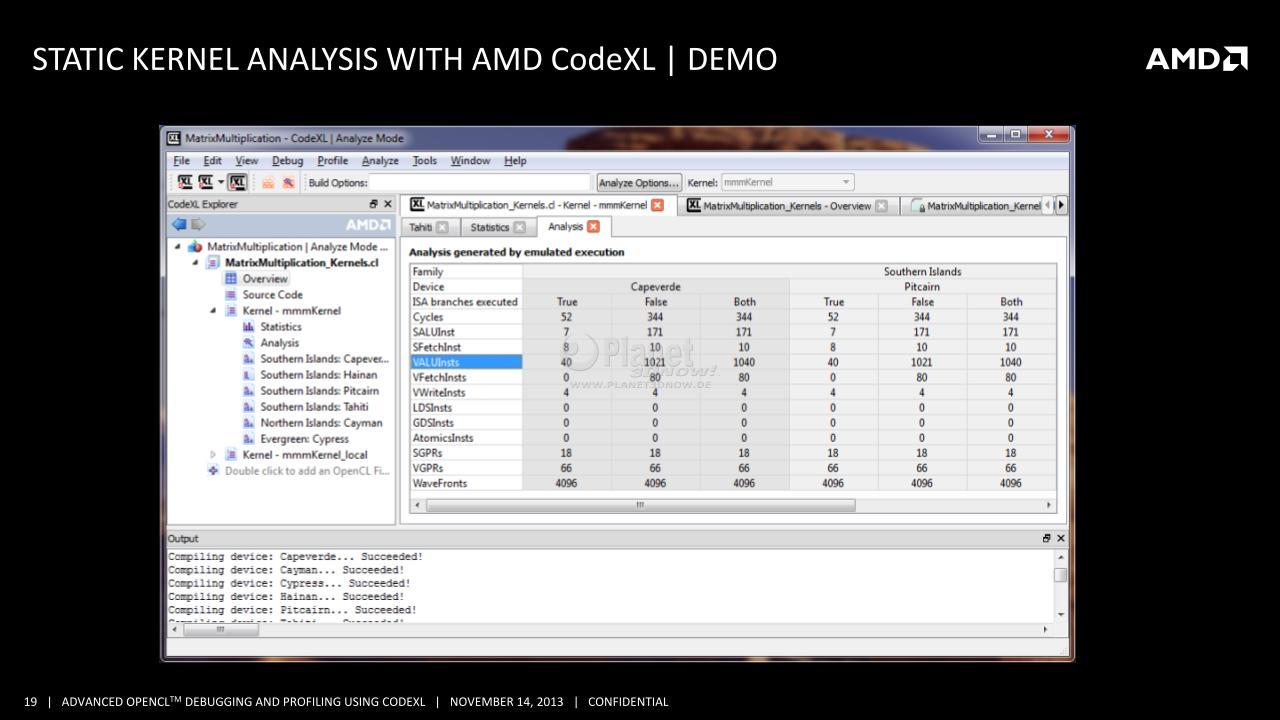Image resolution: width=1280 pixels, height=720 pixels.
Task: Click the blue back arrow in CodeXL Explorer
Action: (x=179, y=225)
